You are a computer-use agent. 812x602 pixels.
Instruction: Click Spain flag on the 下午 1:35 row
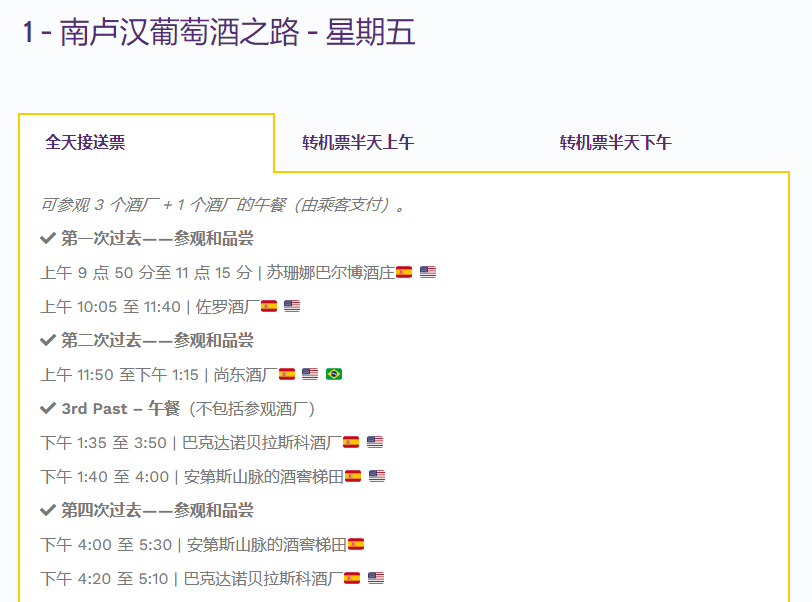tap(351, 442)
